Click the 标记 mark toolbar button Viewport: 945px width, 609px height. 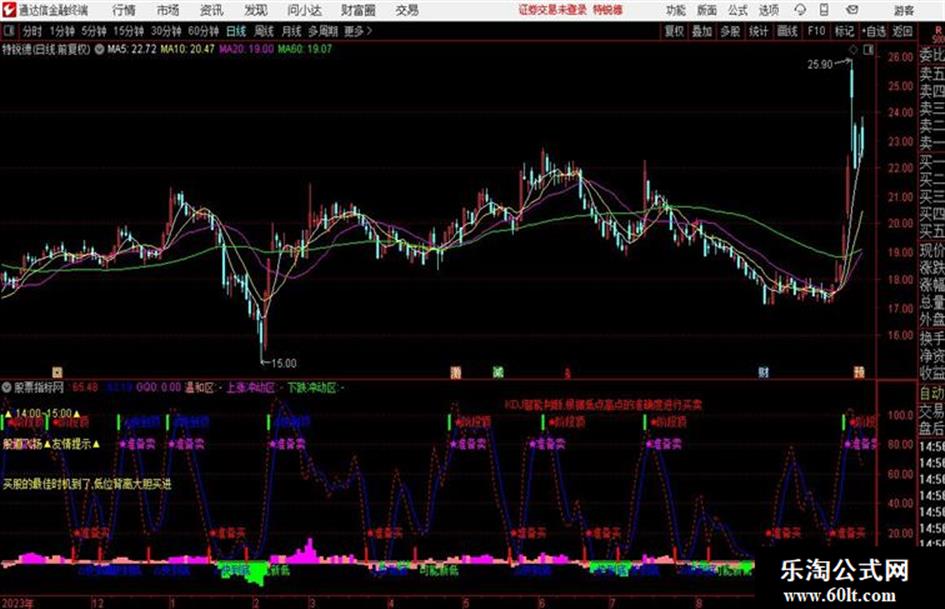(844, 31)
